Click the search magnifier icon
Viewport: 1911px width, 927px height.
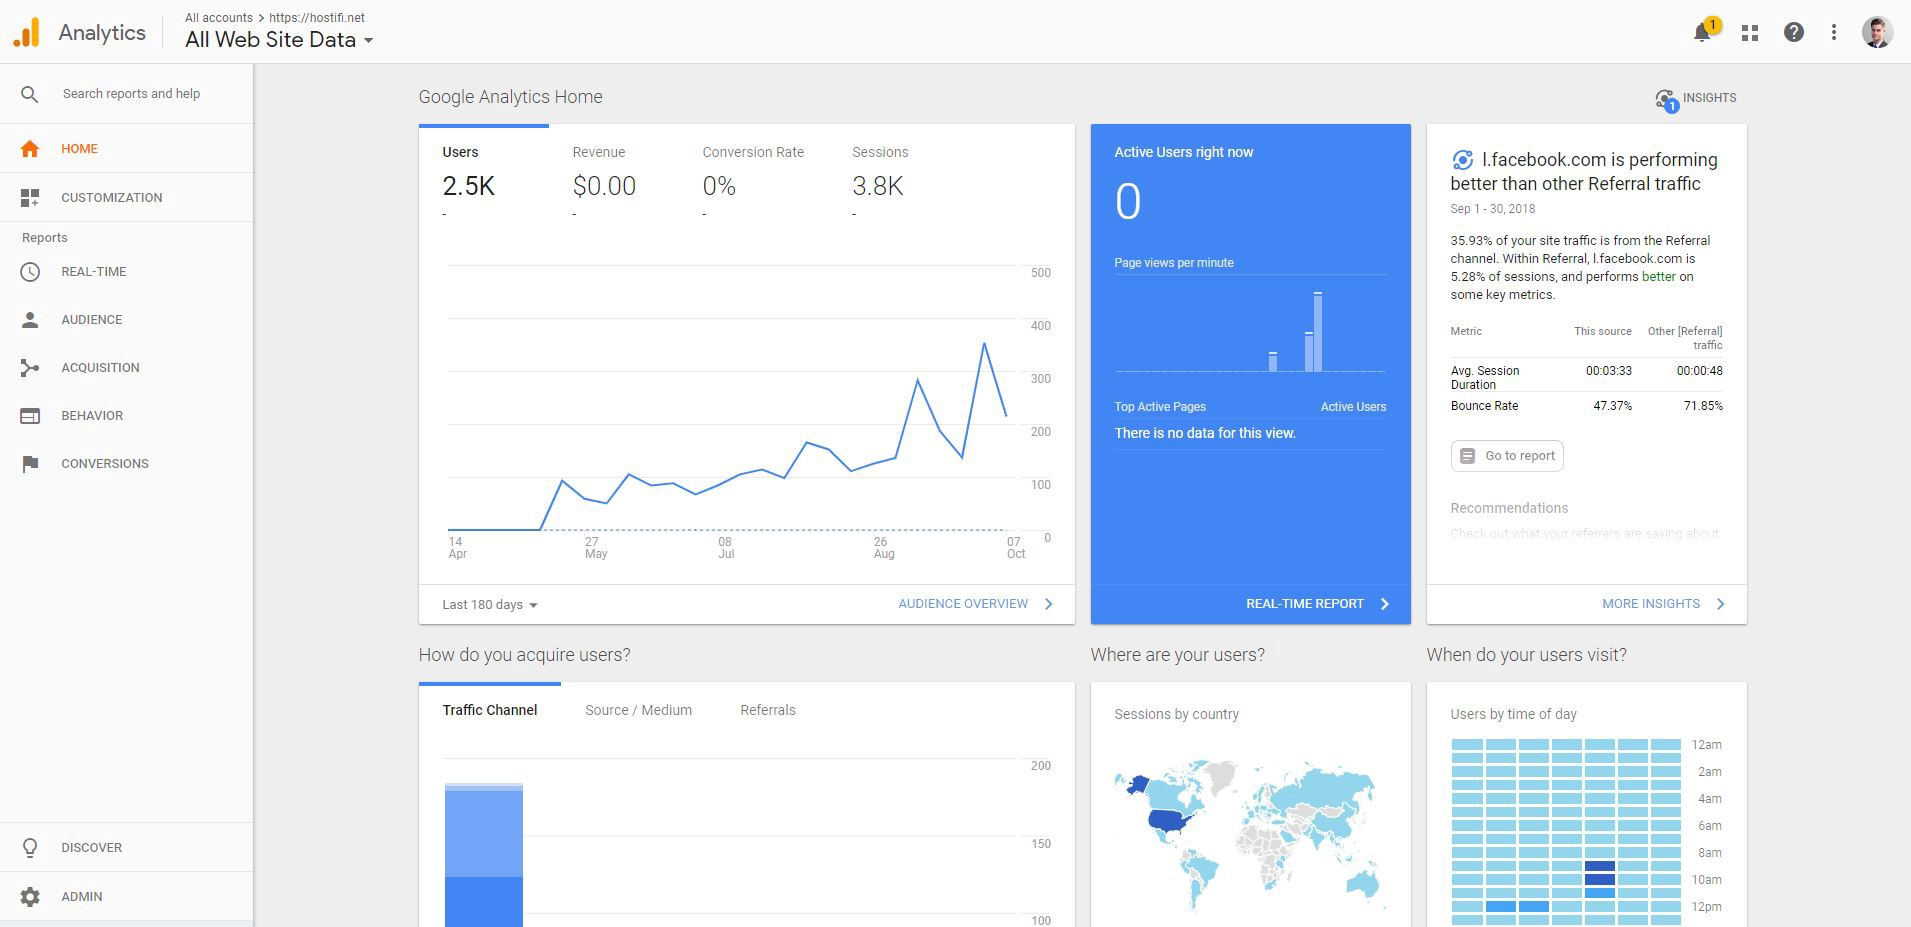[x=30, y=94]
